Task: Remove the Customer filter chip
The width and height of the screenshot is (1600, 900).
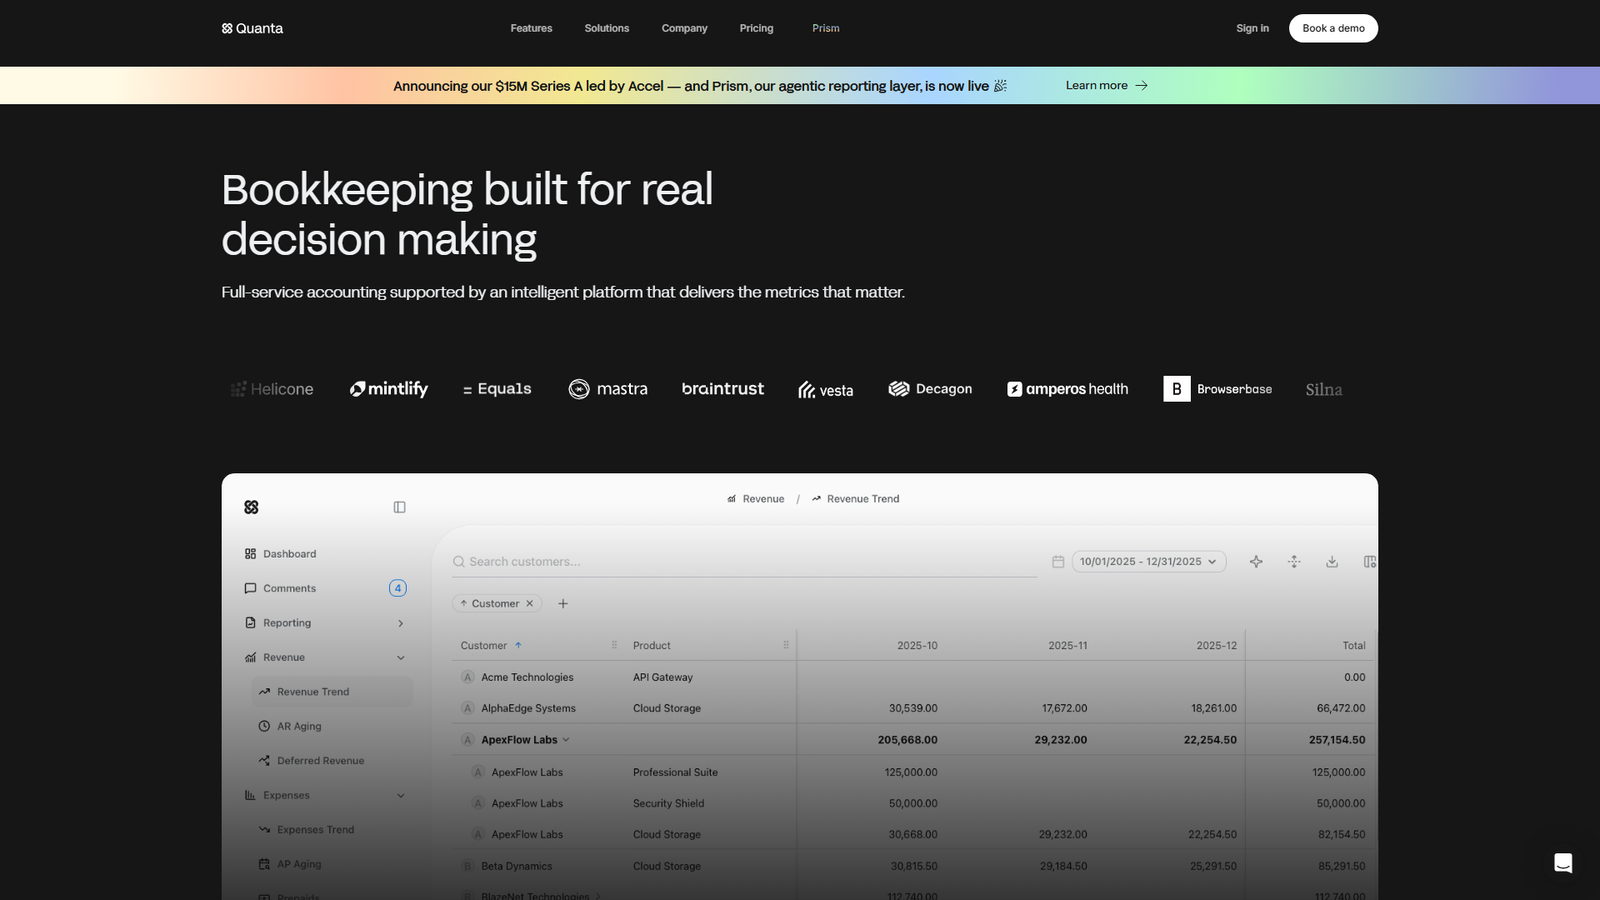Action: pos(530,603)
